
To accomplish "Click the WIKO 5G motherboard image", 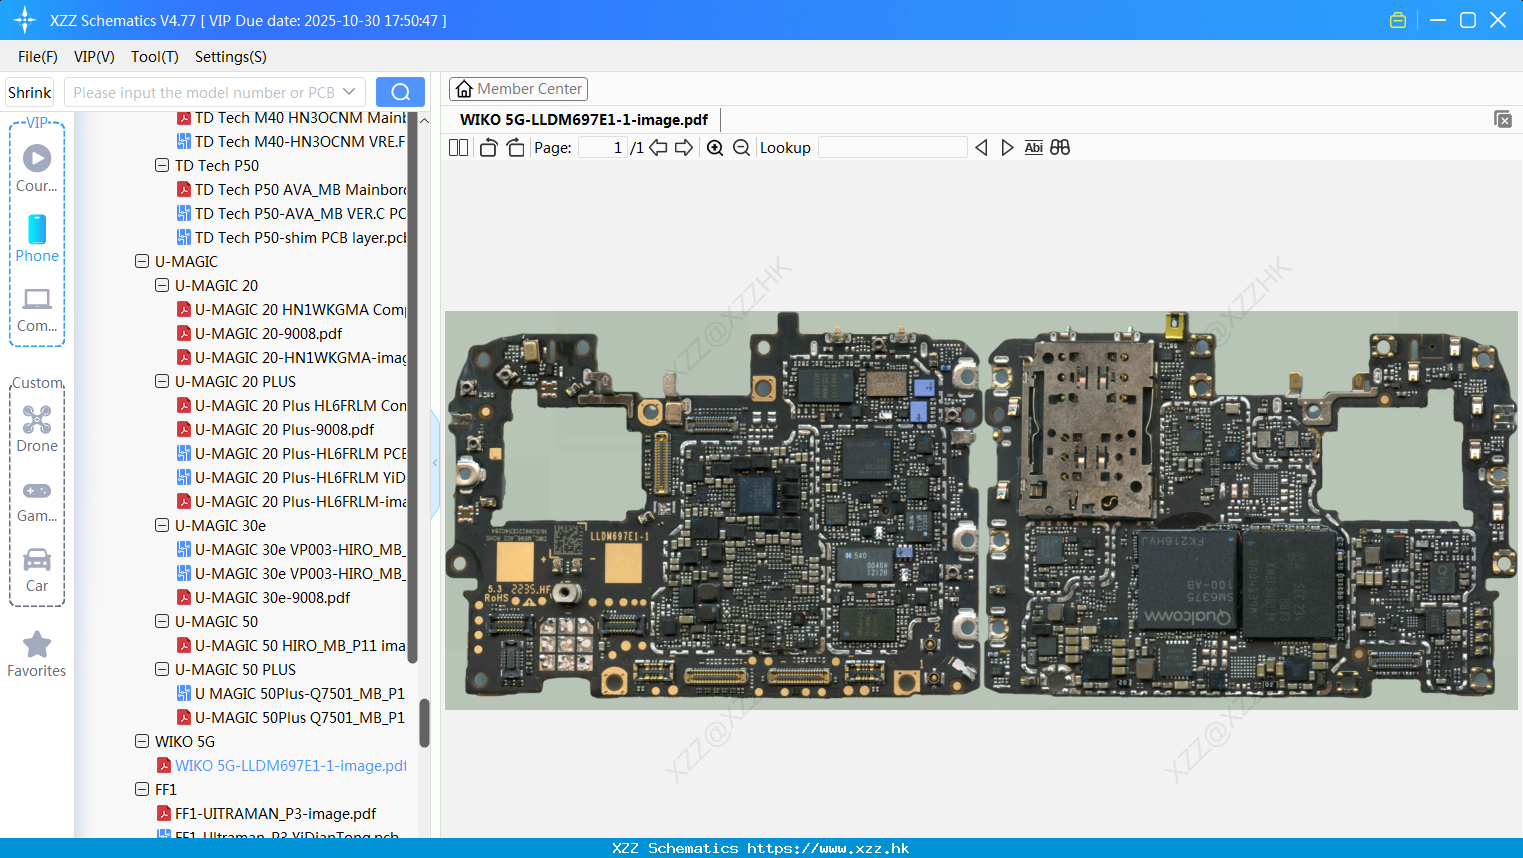I will click(x=981, y=510).
